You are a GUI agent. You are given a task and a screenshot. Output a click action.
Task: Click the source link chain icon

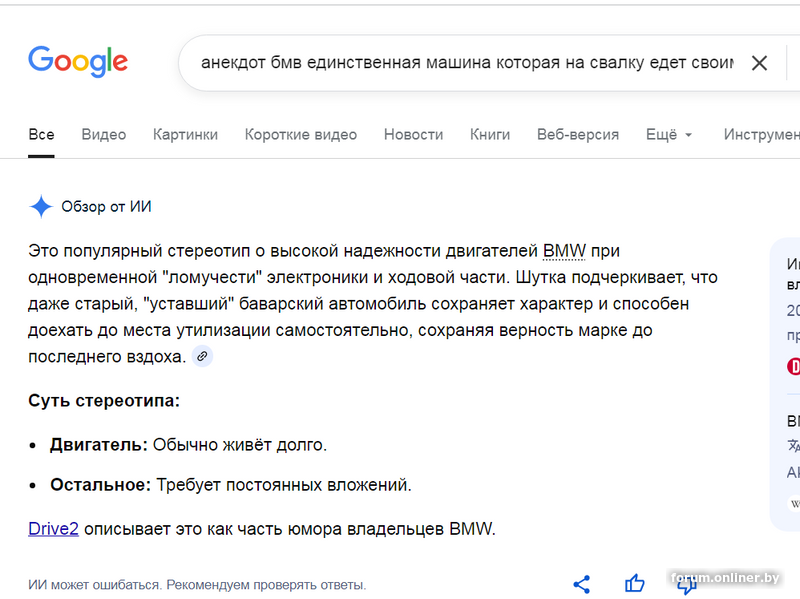[x=202, y=356]
